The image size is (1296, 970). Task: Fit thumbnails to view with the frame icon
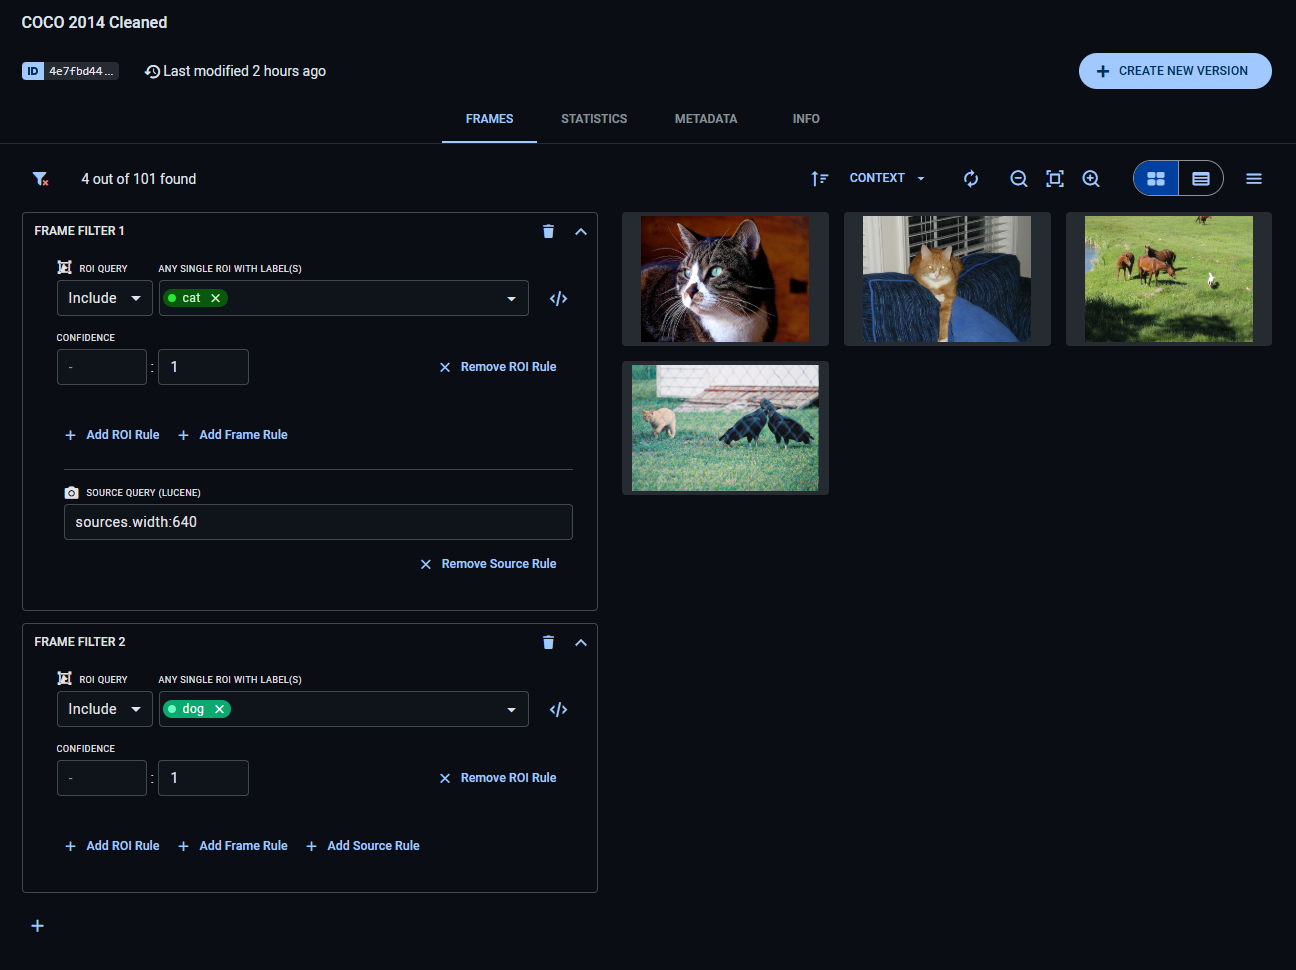point(1054,178)
